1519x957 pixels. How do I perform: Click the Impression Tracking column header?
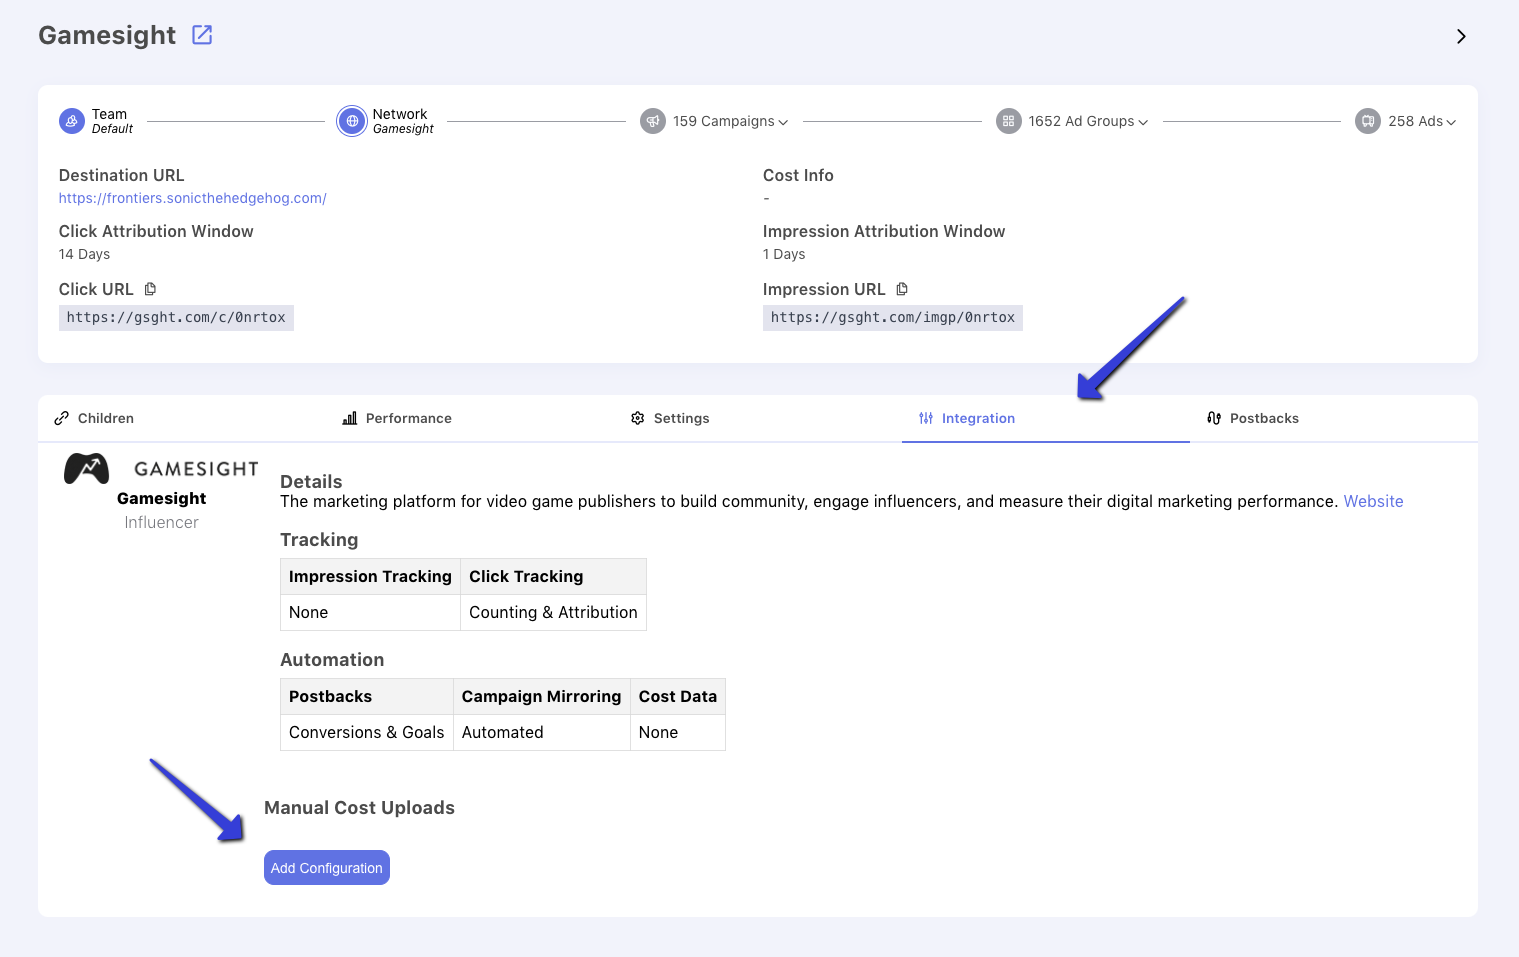point(370,576)
